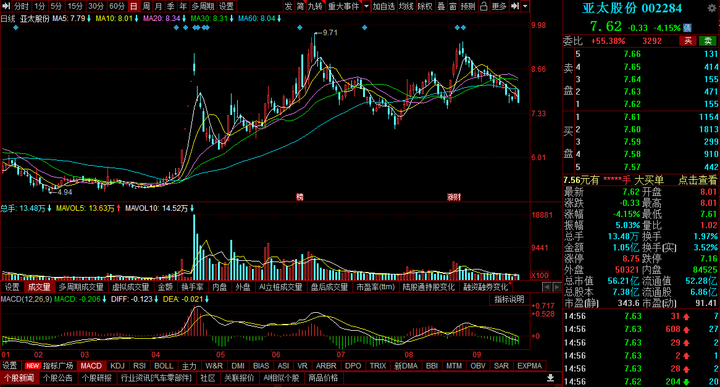Image resolution: width=720 pixels, height=387 pixels.
Task: Click the download icon in the news tab bar
Action: pos(550,378)
